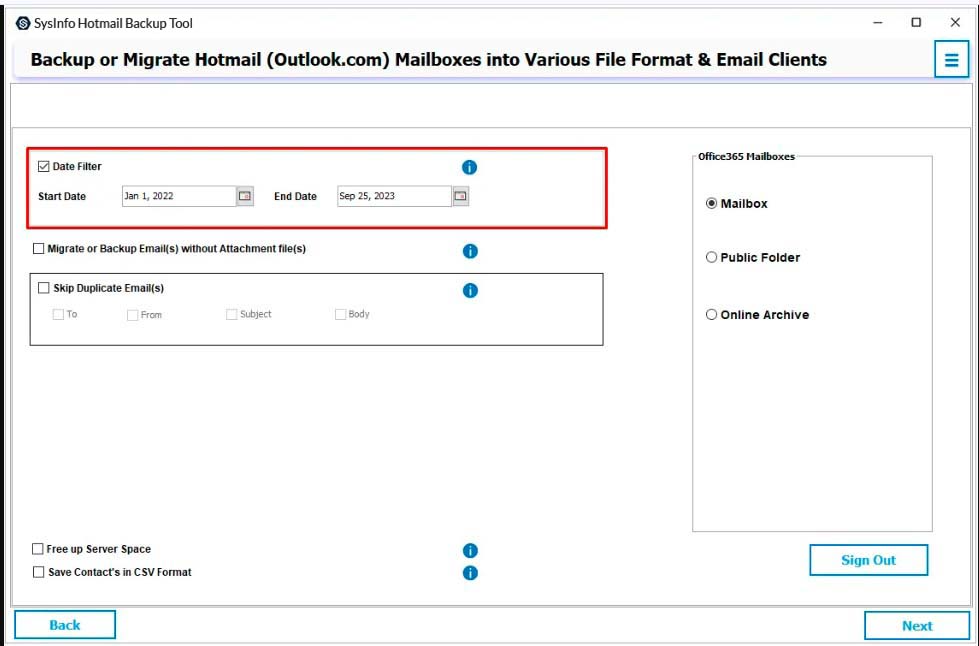Click info icon beside Skip Duplicate Email(s)
This screenshot has height=646, width=979.
(470, 290)
